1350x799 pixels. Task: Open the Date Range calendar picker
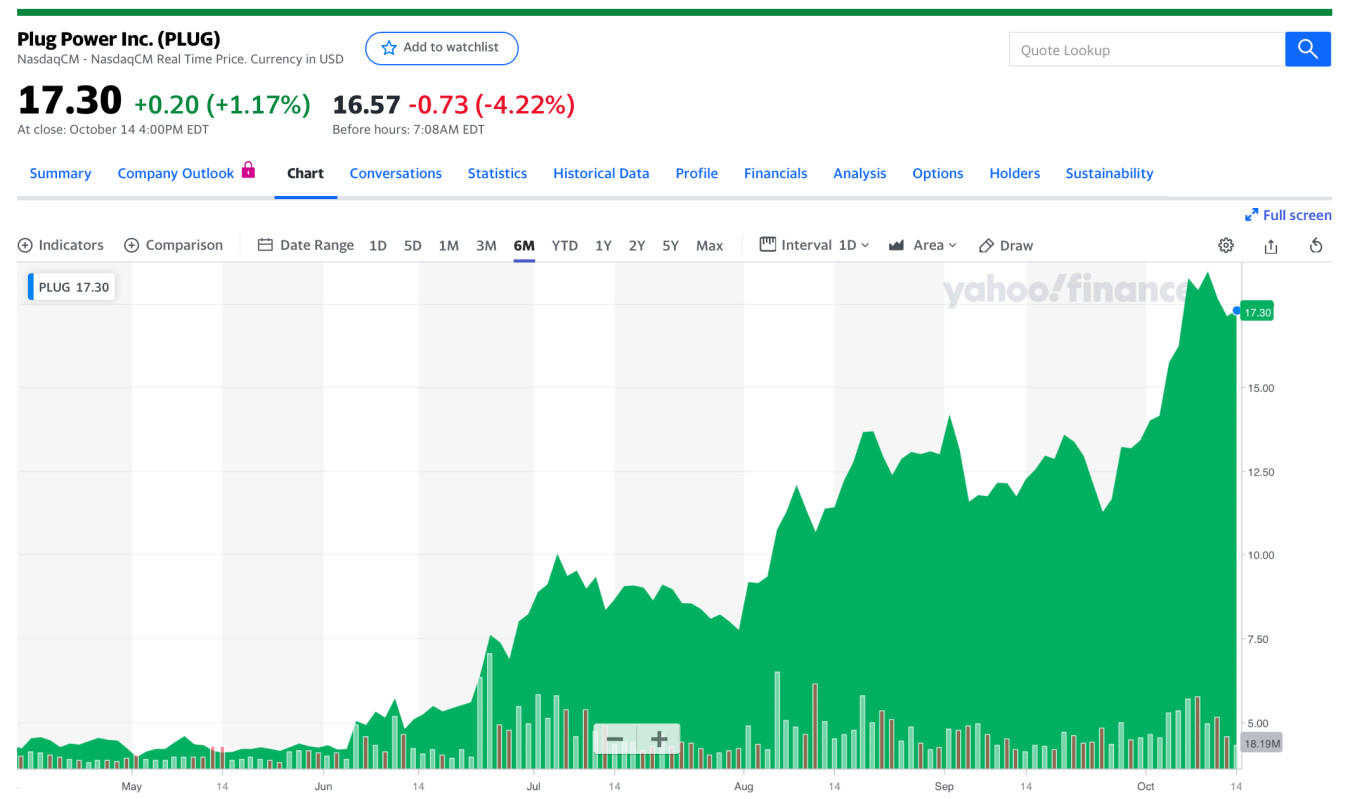pyautogui.click(x=306, y=245)
